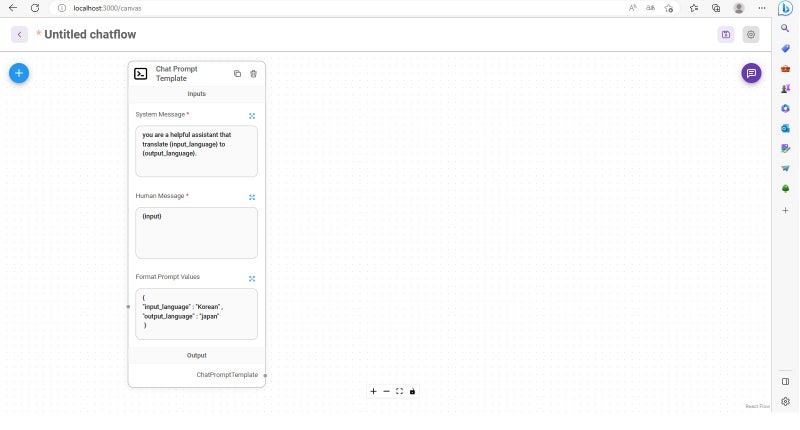Click the Untitled chatflow title

click(x=90, y=34)
